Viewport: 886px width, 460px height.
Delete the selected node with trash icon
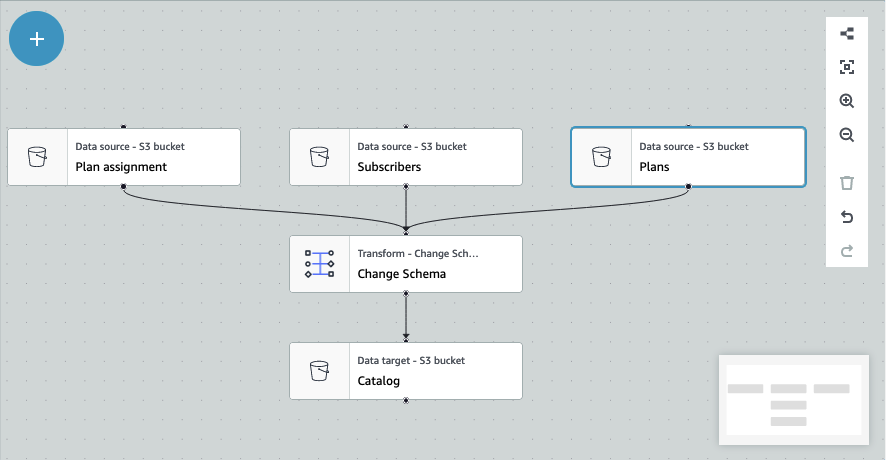pyautogui.click(x=847, y=183)
